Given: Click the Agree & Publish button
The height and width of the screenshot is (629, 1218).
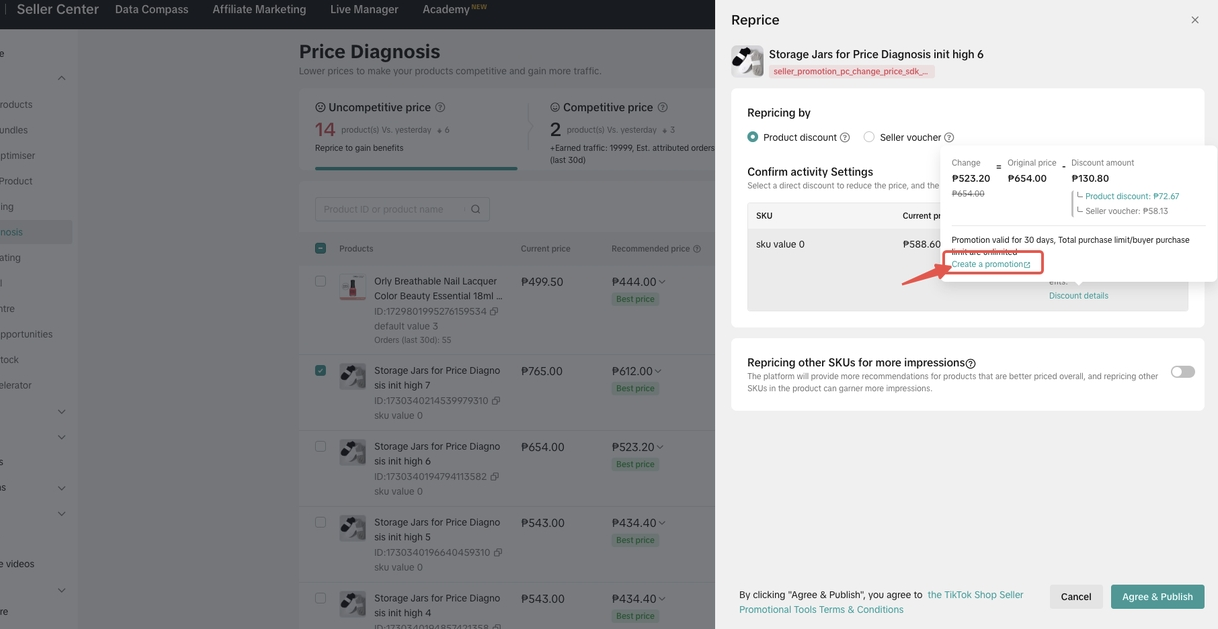Looking at the screenshot, I should [1157, 597].
